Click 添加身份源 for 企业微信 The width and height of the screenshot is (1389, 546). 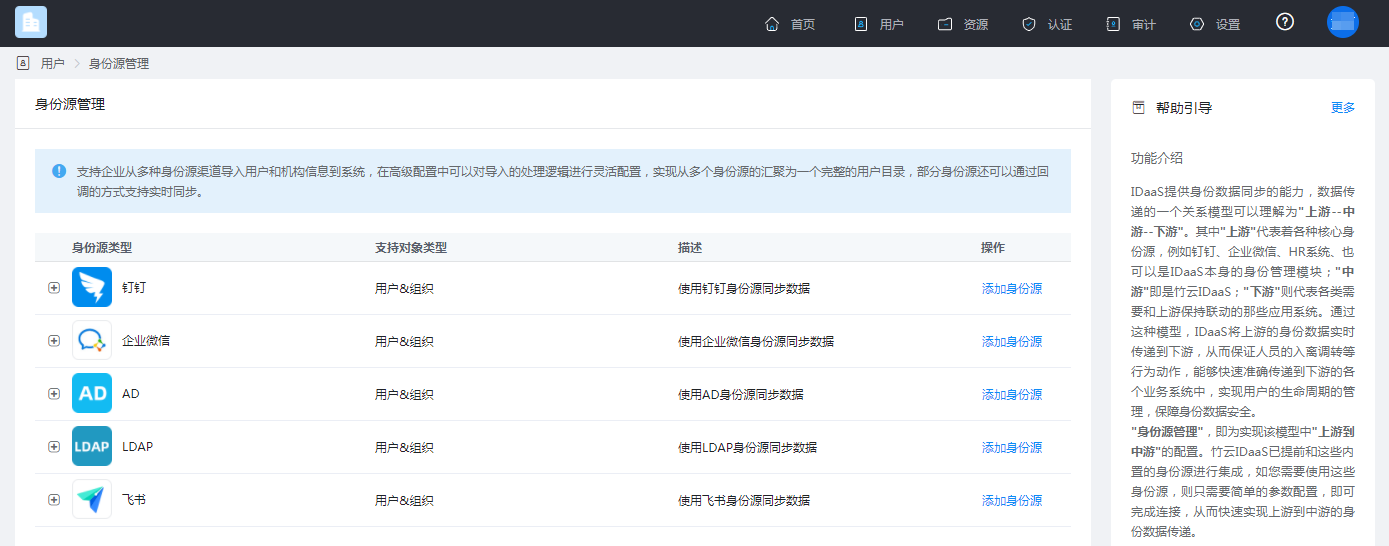coord(1012,342)
